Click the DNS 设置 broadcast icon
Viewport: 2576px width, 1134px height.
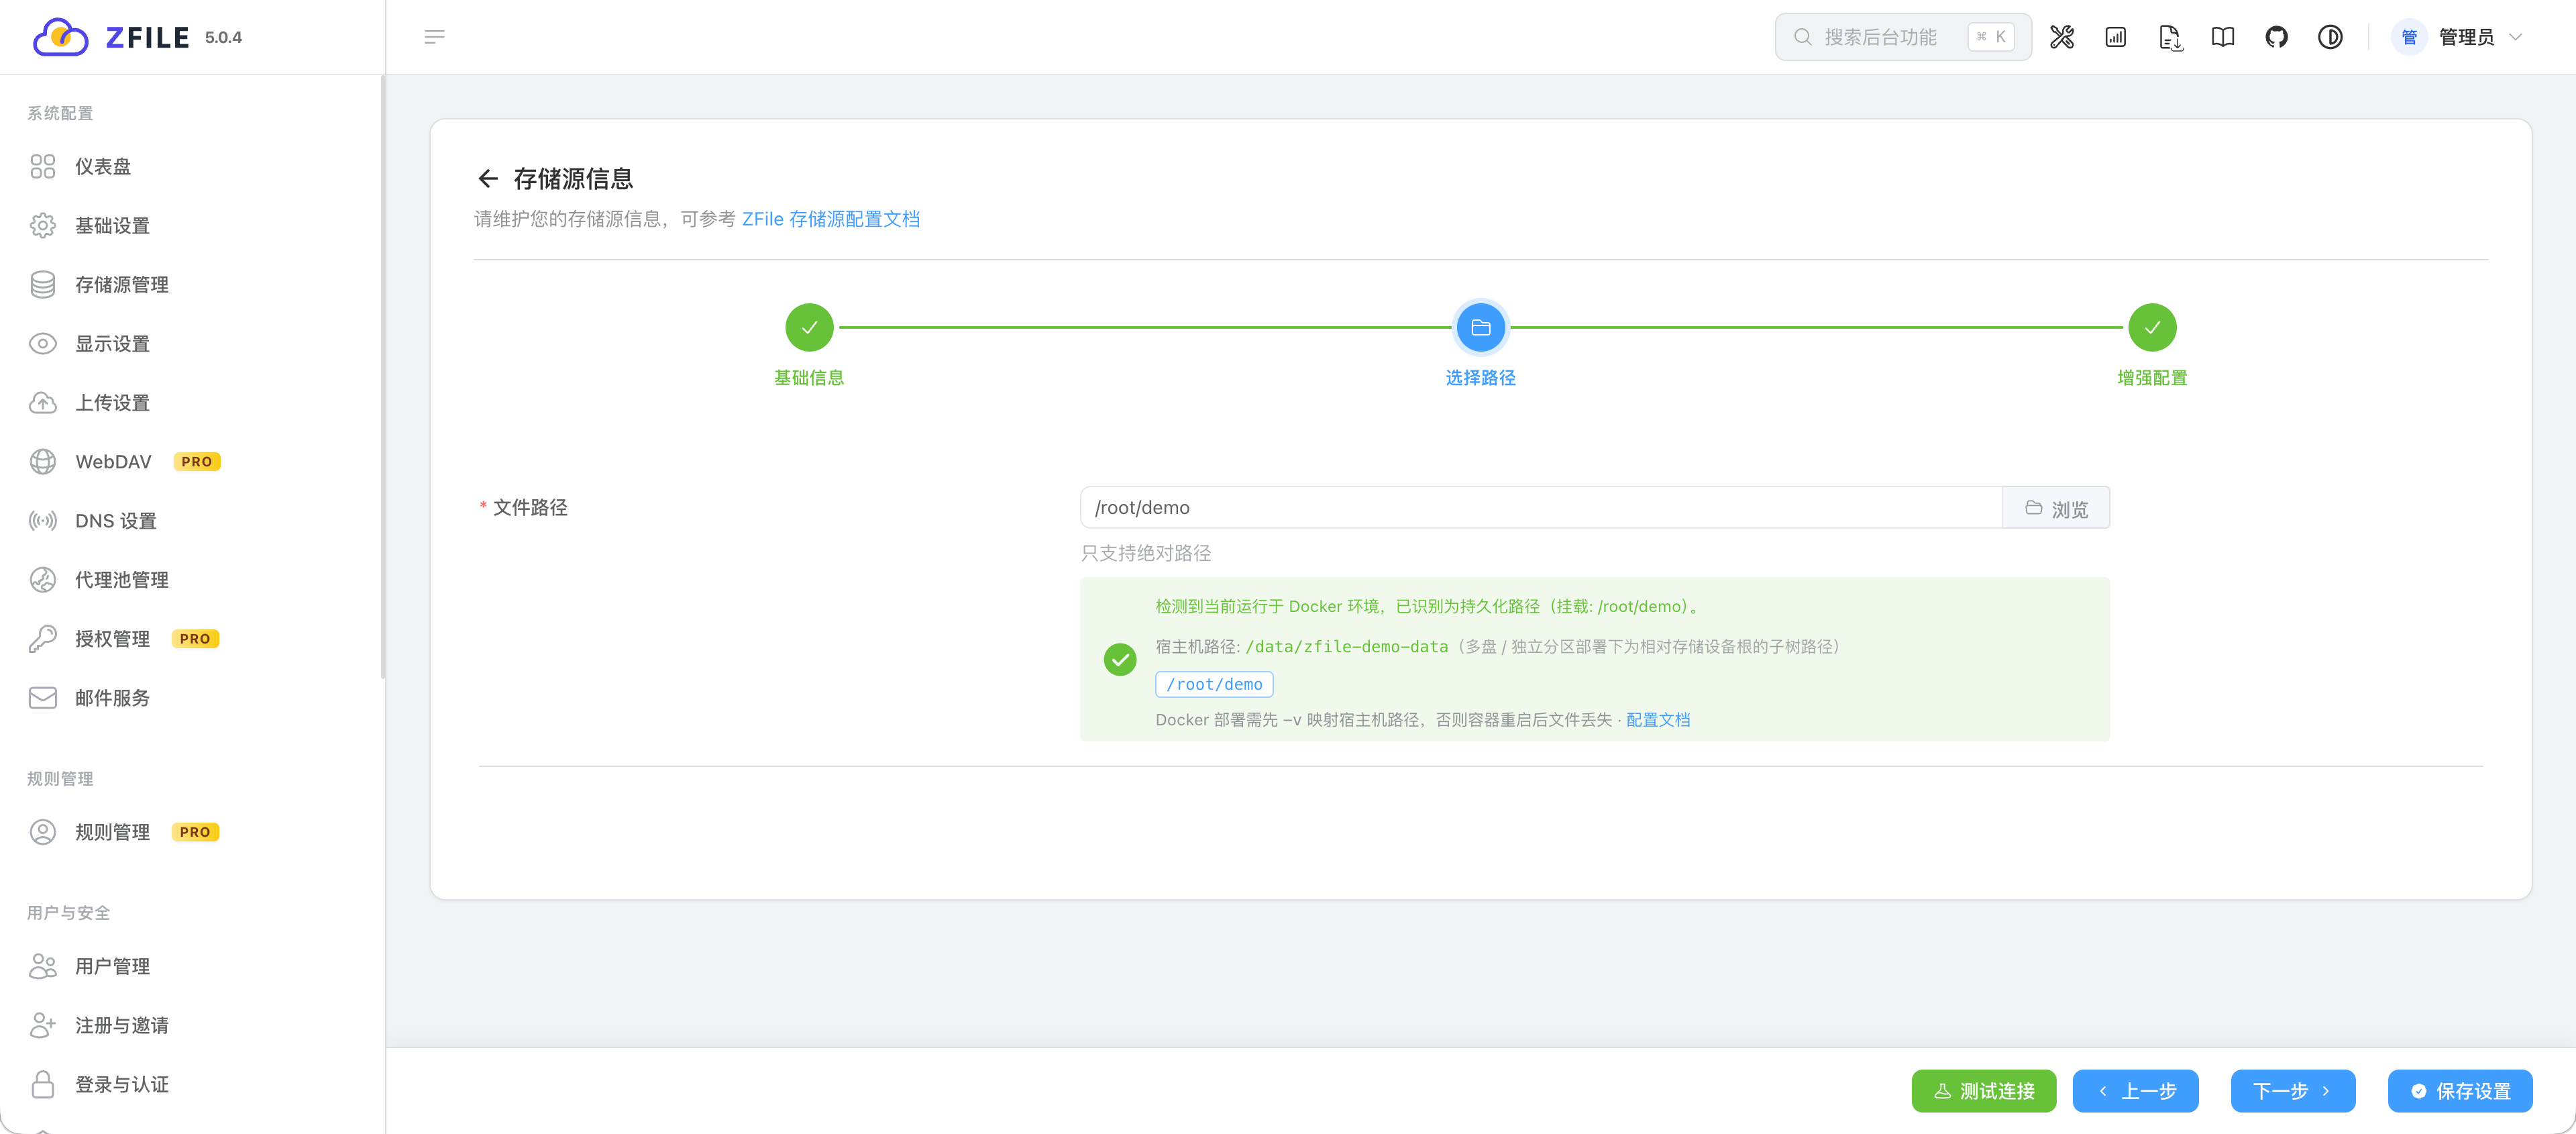[43, 520]
